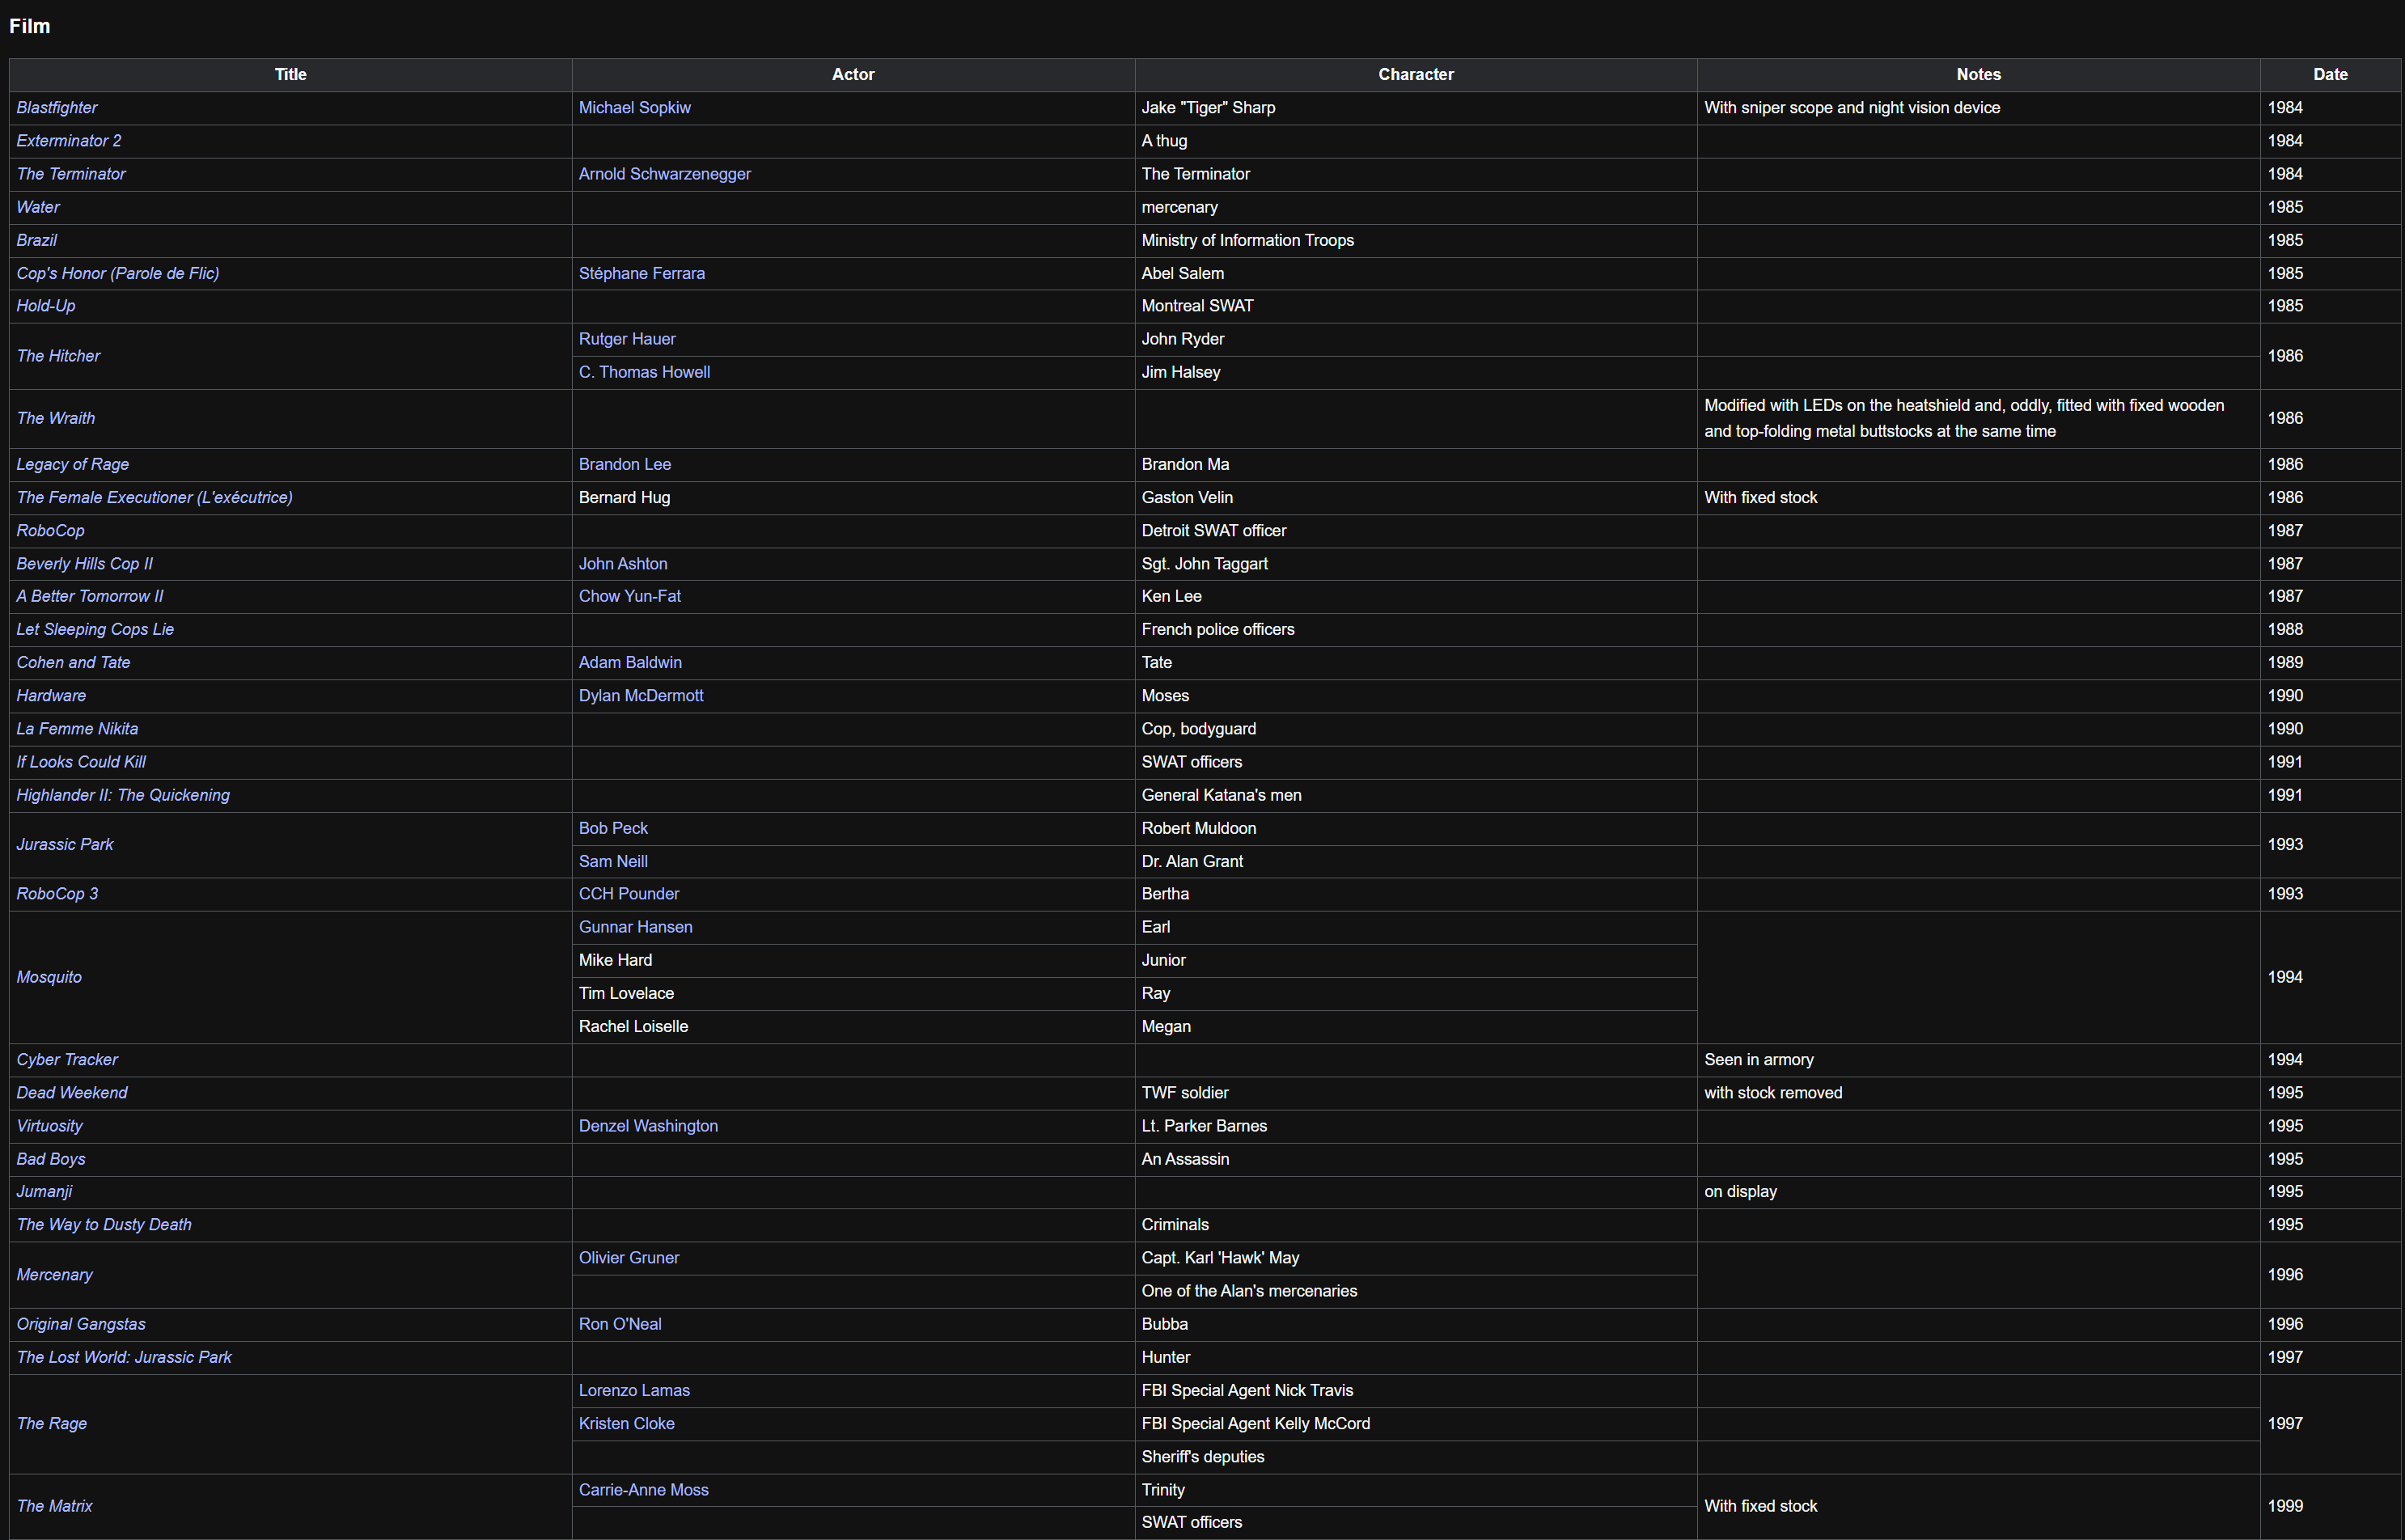Click the C. Thomas Howell actor link
This screenshot has width=2405, height=1540.
tap(645, 372)
